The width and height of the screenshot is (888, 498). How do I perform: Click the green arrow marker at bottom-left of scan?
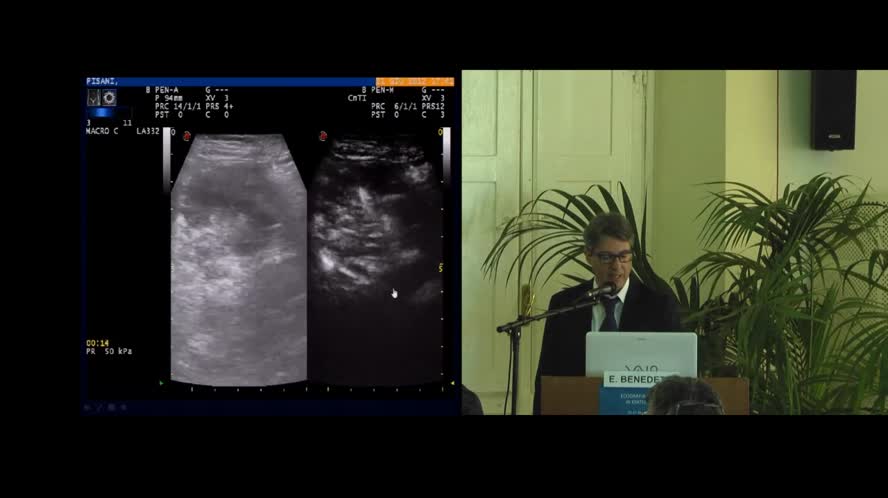click(x=162, y=382)
